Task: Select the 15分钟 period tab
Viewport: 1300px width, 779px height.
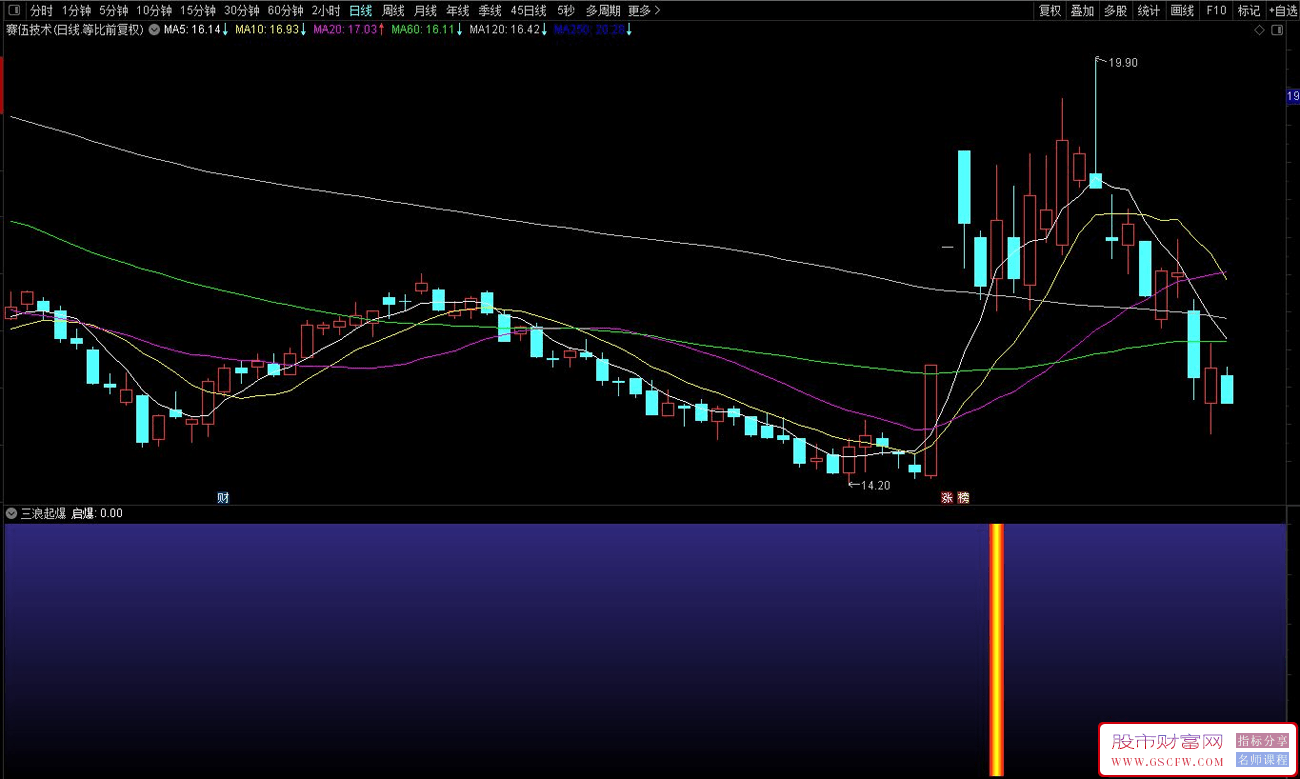Action: click(x=198, y=10)
